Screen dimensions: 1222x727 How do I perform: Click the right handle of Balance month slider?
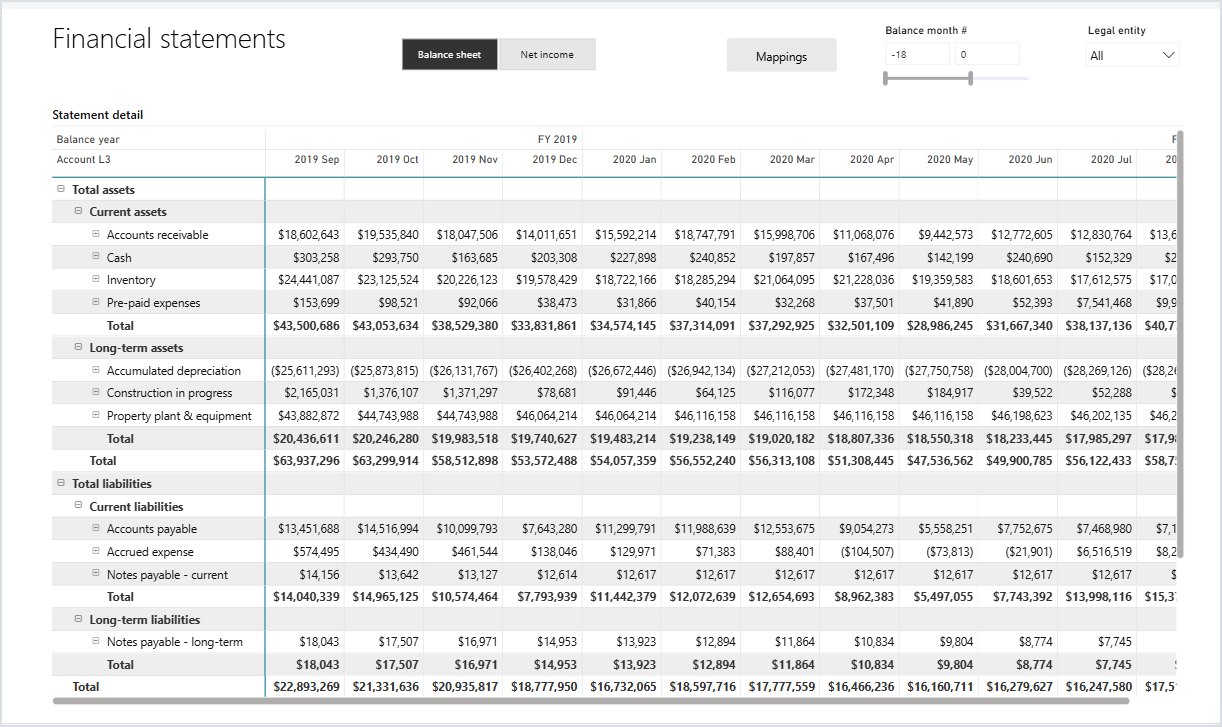[971, 78]
